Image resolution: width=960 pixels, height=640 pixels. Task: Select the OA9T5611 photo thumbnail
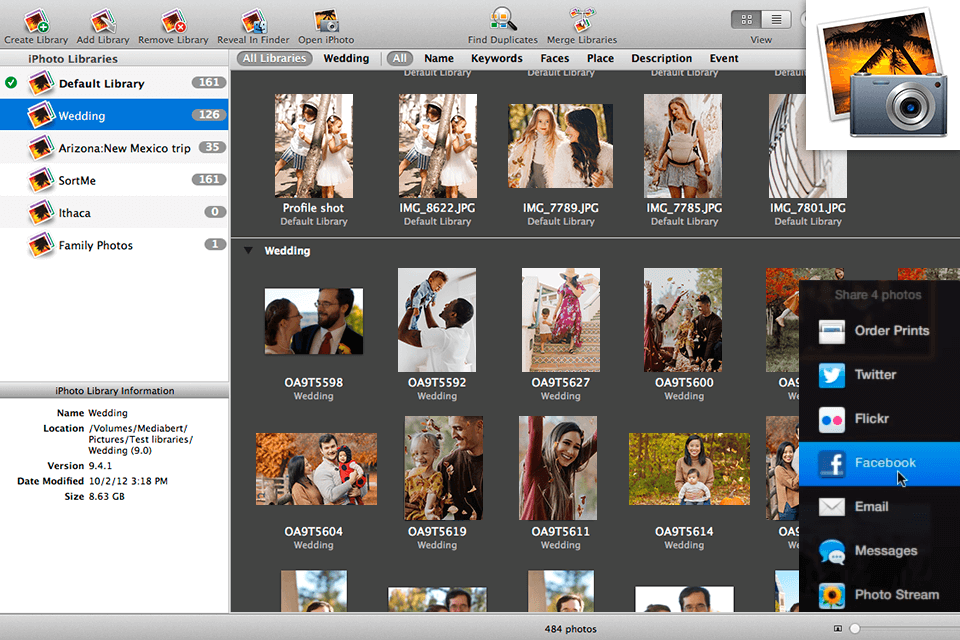tap(558, 469)
